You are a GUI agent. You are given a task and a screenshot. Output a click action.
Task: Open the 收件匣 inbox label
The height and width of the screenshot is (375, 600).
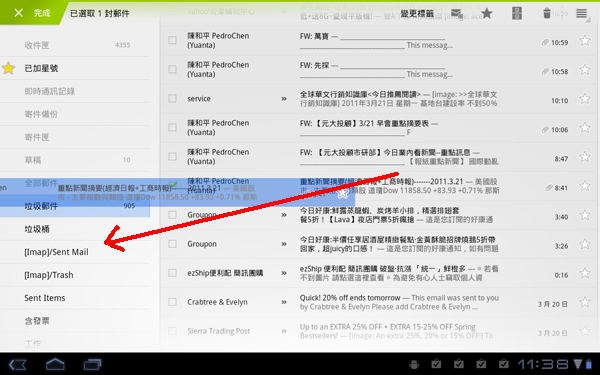tap(75, 45)
